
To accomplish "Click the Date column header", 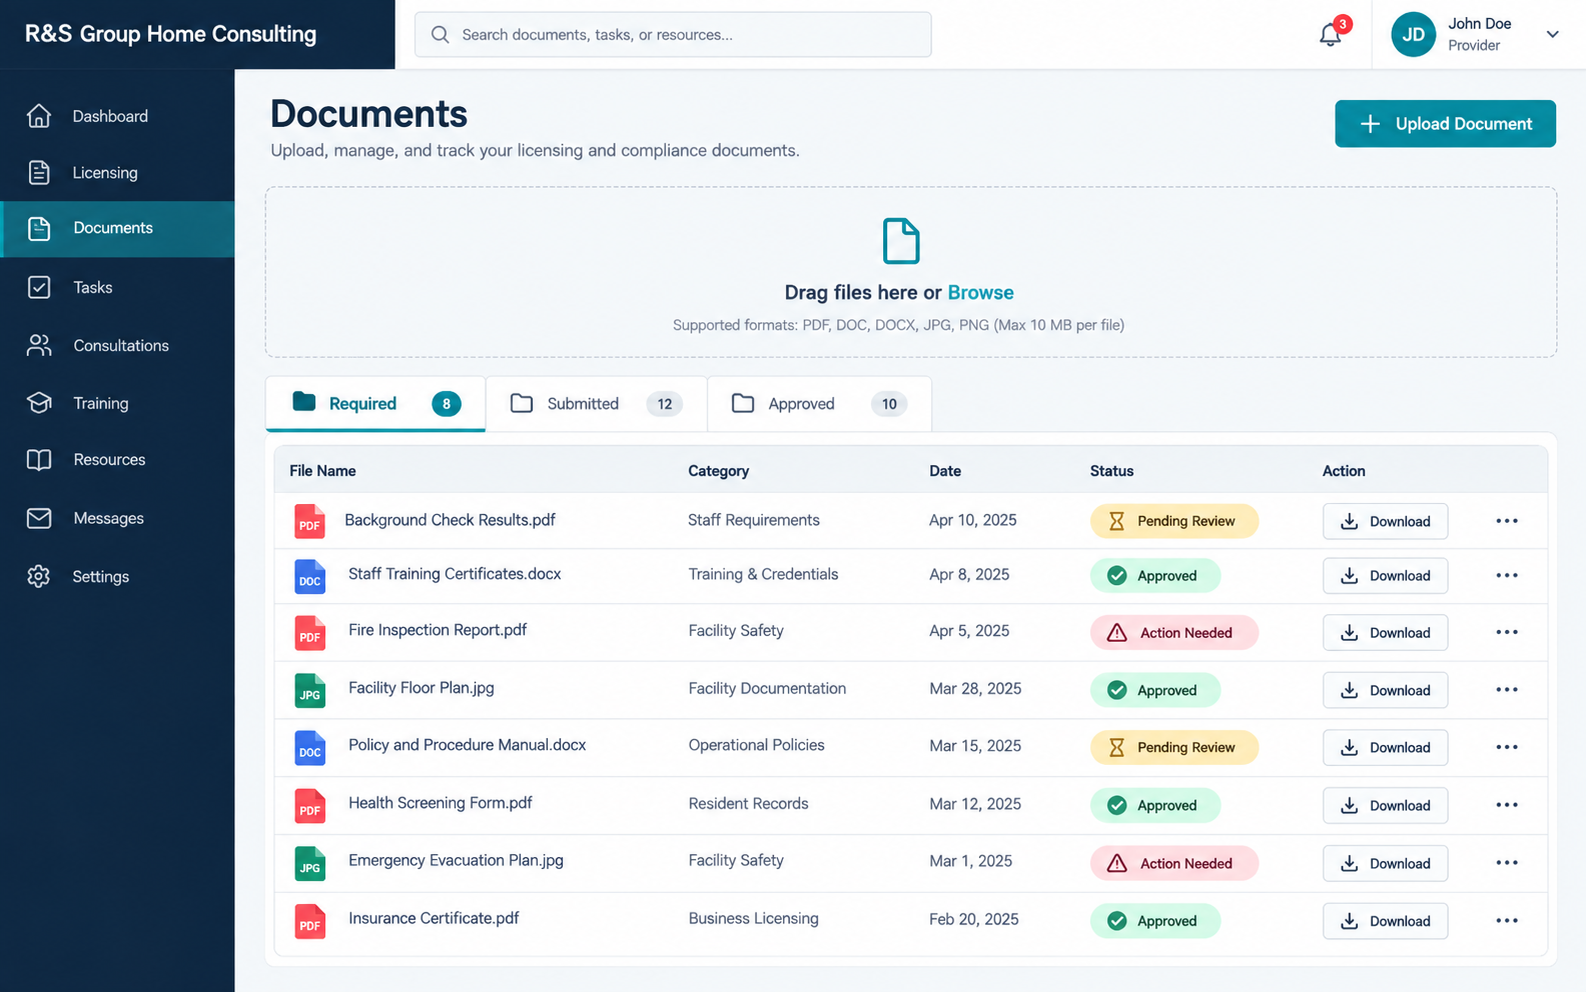I will pos(945,471).
